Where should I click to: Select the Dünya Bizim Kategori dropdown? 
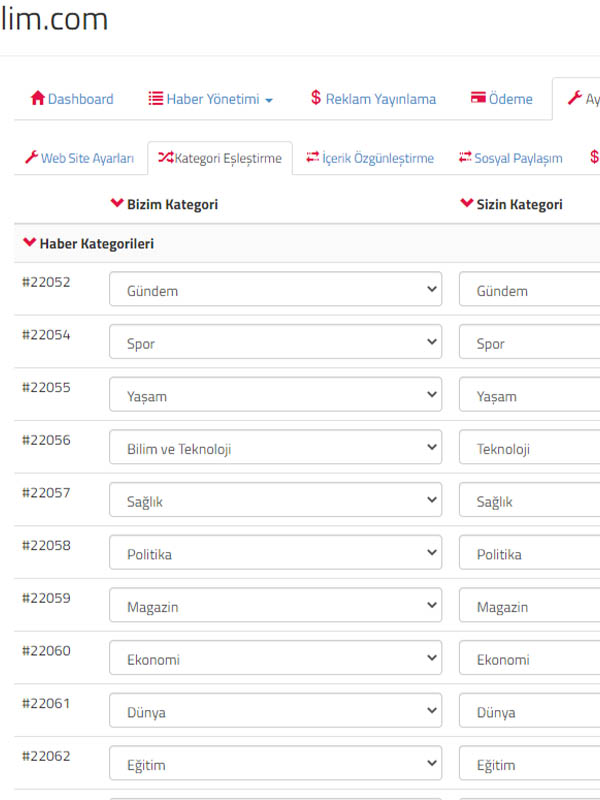[x=275, y=713]
